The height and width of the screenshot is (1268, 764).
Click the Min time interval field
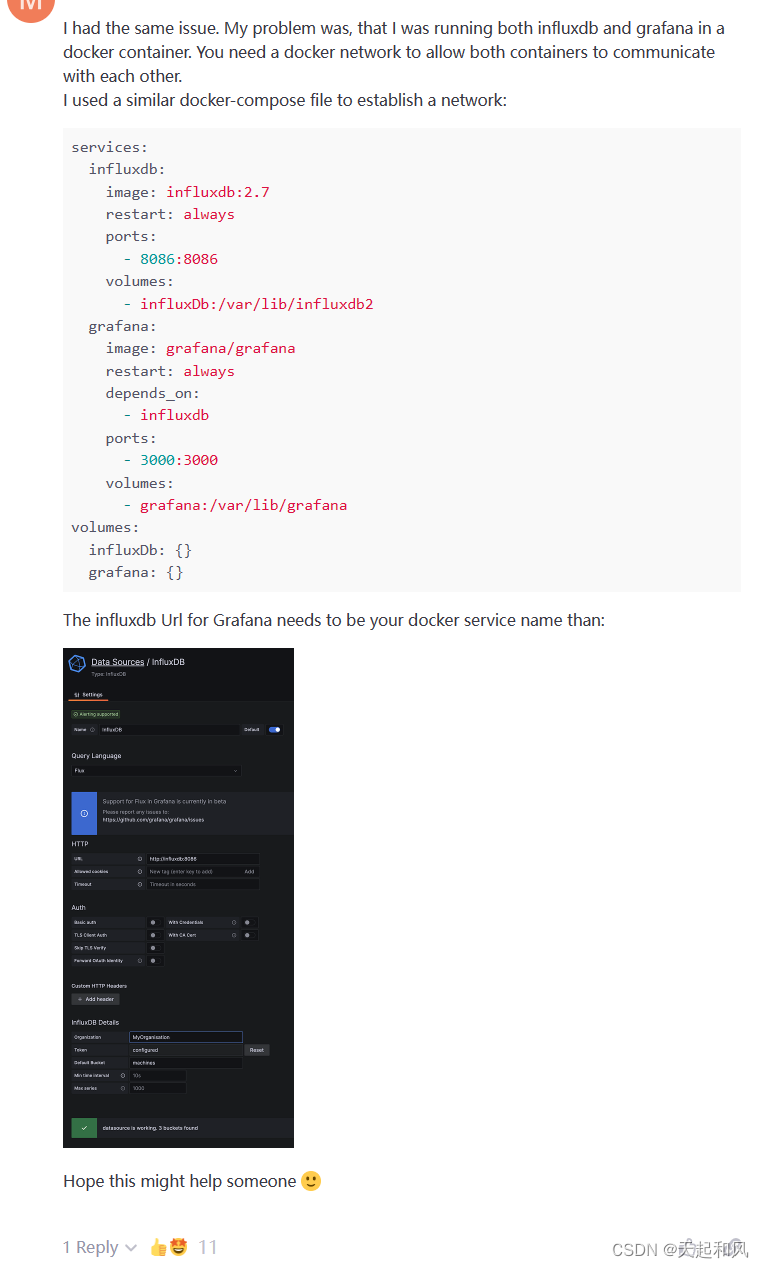(158, 1075)
